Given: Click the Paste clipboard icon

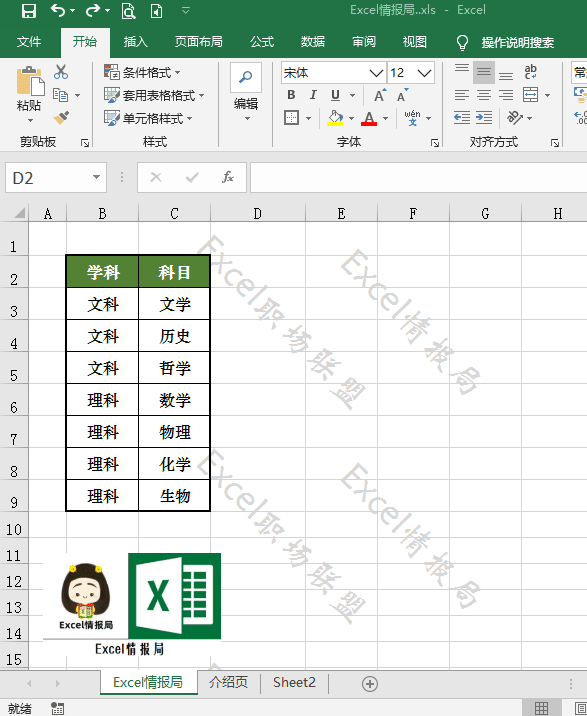Looking at the screenshot, I should (x=29, y=82).
